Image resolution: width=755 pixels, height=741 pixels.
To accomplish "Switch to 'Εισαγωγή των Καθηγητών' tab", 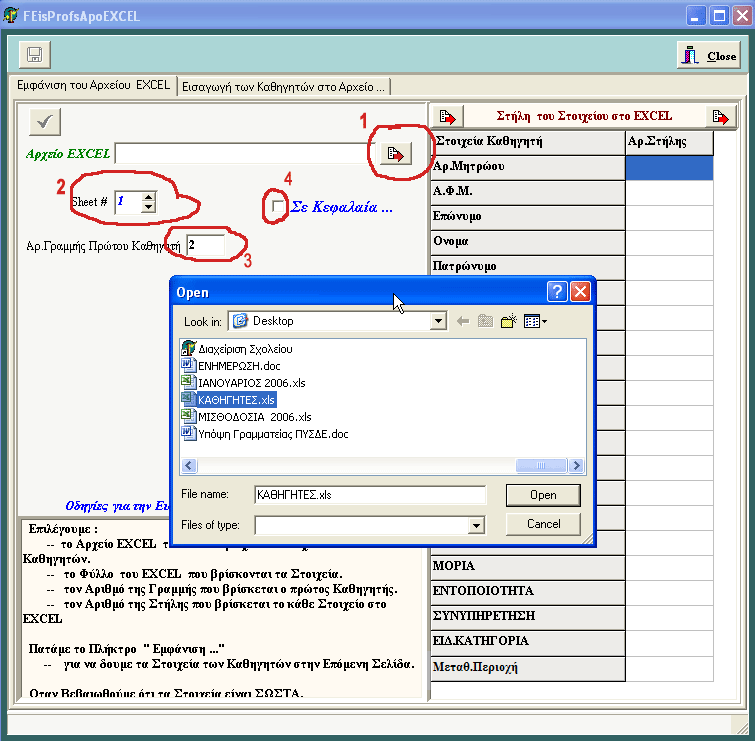I will 284,86.
